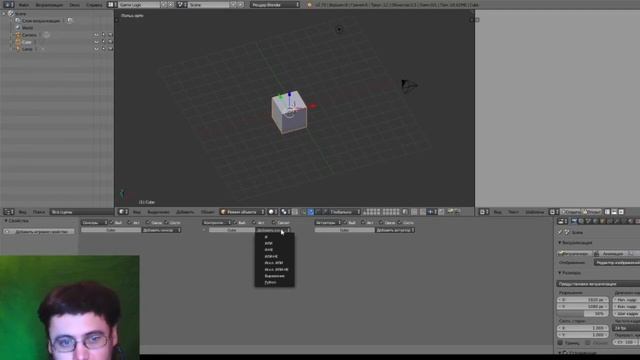
Task: Switch to the Render properties tab icon
Action: tap(574, 221)
